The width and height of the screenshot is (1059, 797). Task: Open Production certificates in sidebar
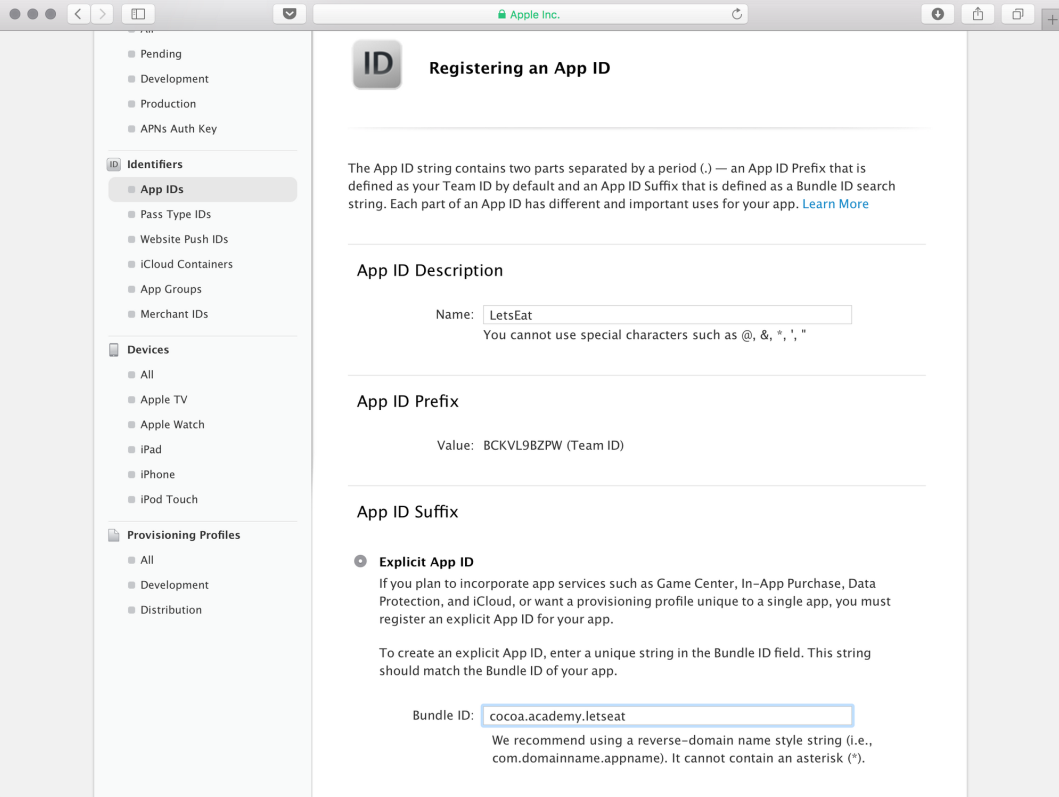168,104
